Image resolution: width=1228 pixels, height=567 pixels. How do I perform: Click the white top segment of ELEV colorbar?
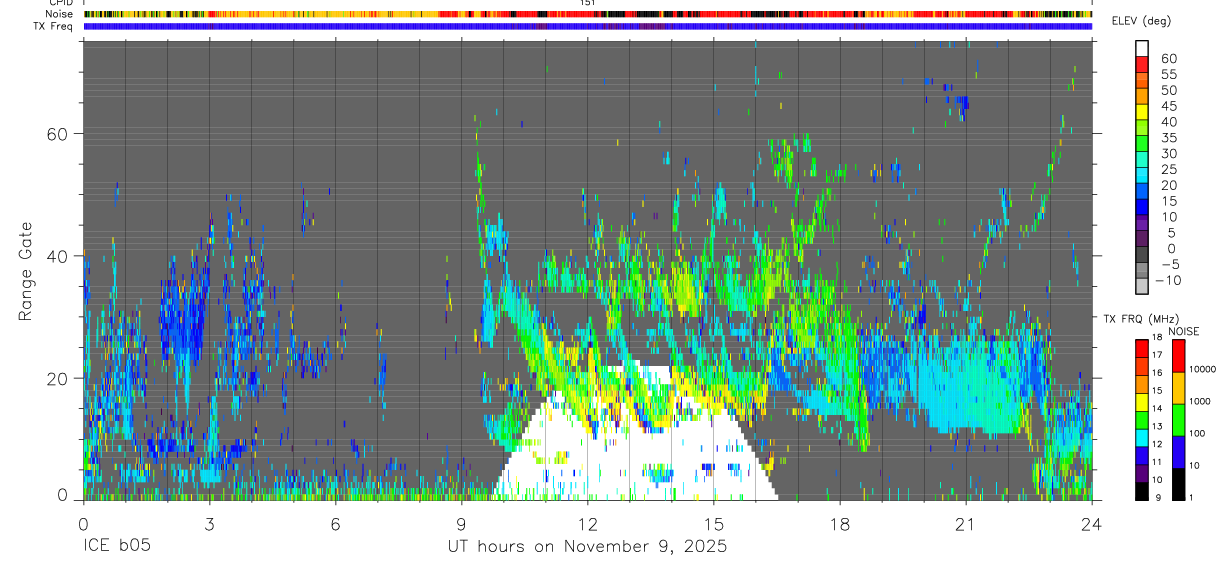click(x=1142, y=48)
